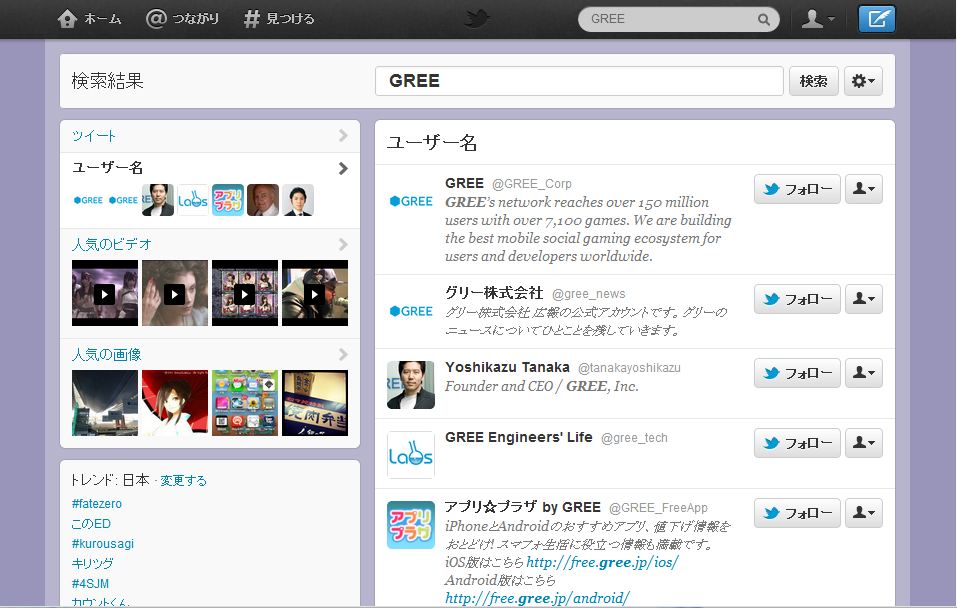The width and height of the screenshot is (957, 608).
Task: Play the third popular video thumbnail
Action: pyautogui.click(x=245, y=294)
